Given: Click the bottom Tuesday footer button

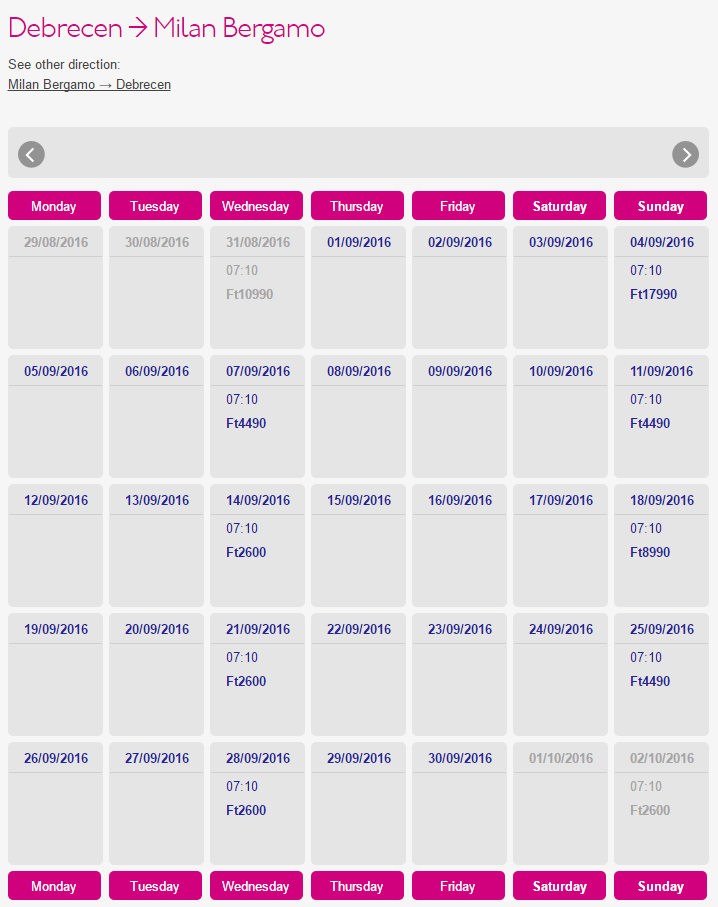Looking at the screenshot, I should pos(156,886).
